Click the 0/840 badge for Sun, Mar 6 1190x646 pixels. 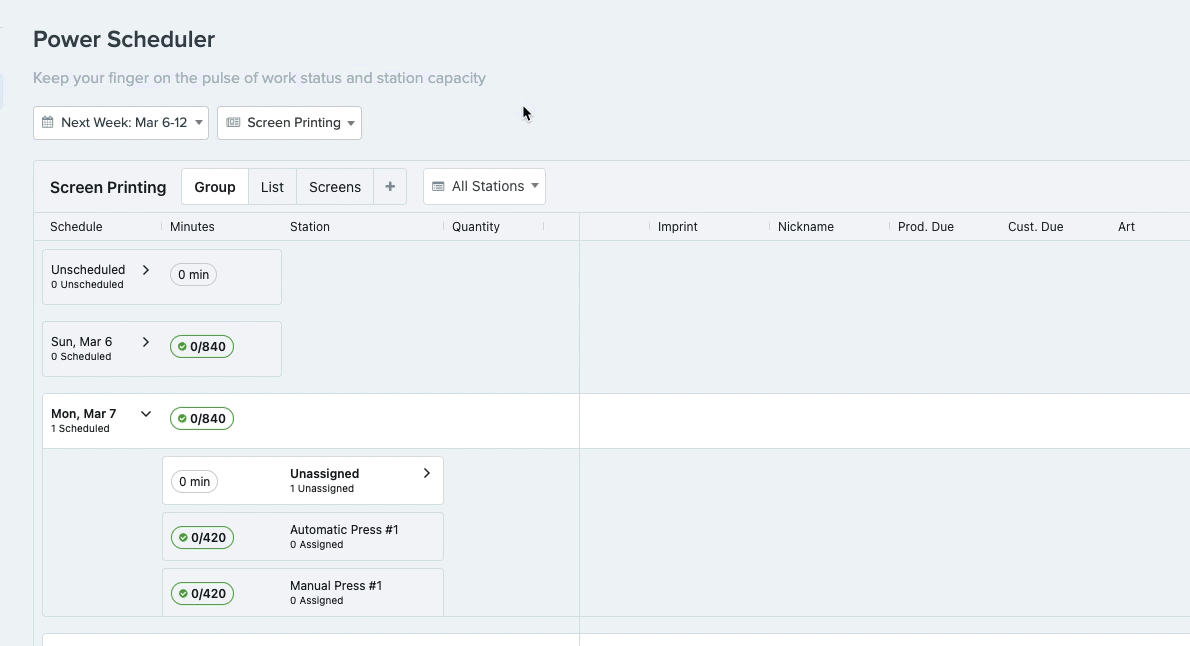pos(202,347)
